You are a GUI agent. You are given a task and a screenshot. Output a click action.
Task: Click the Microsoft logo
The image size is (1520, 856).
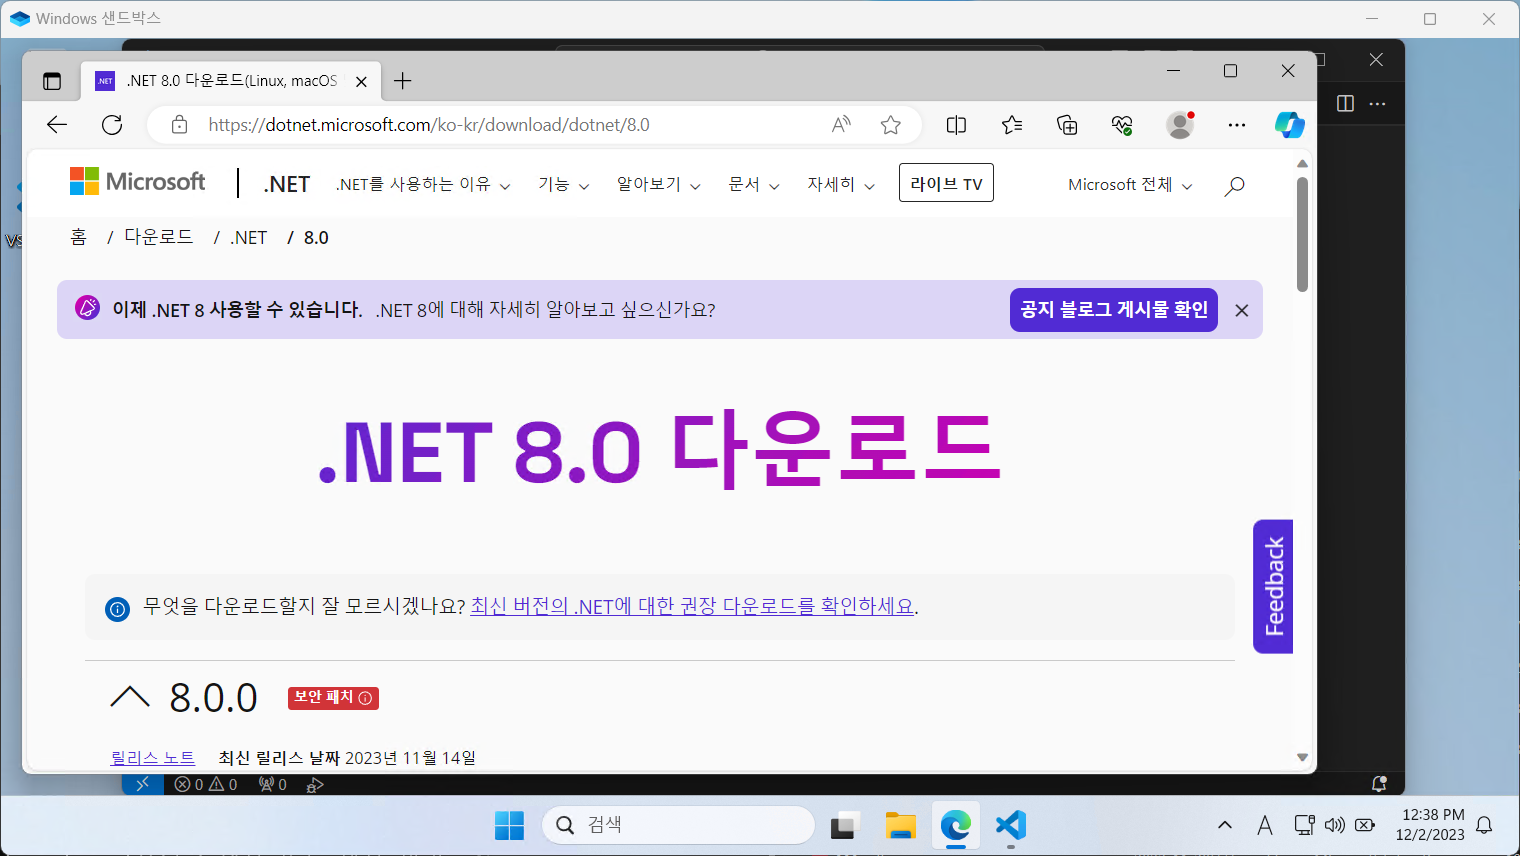point(137,182)
